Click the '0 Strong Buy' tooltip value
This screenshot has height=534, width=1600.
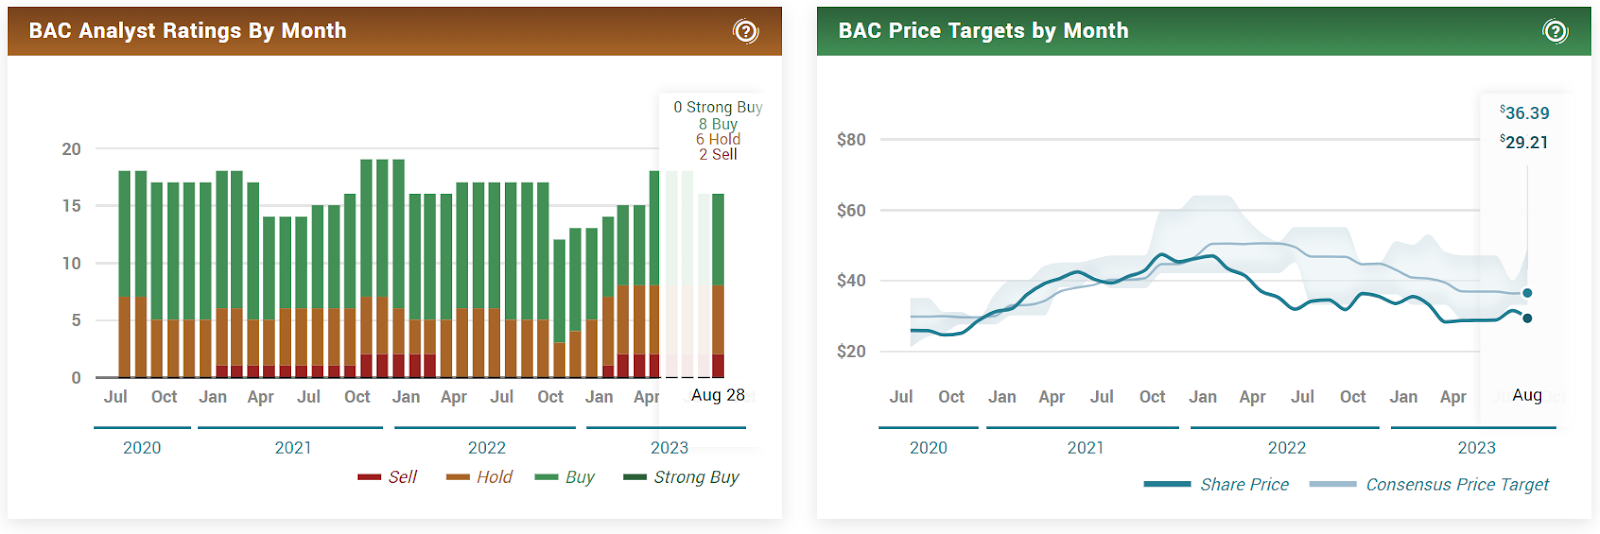718,107
